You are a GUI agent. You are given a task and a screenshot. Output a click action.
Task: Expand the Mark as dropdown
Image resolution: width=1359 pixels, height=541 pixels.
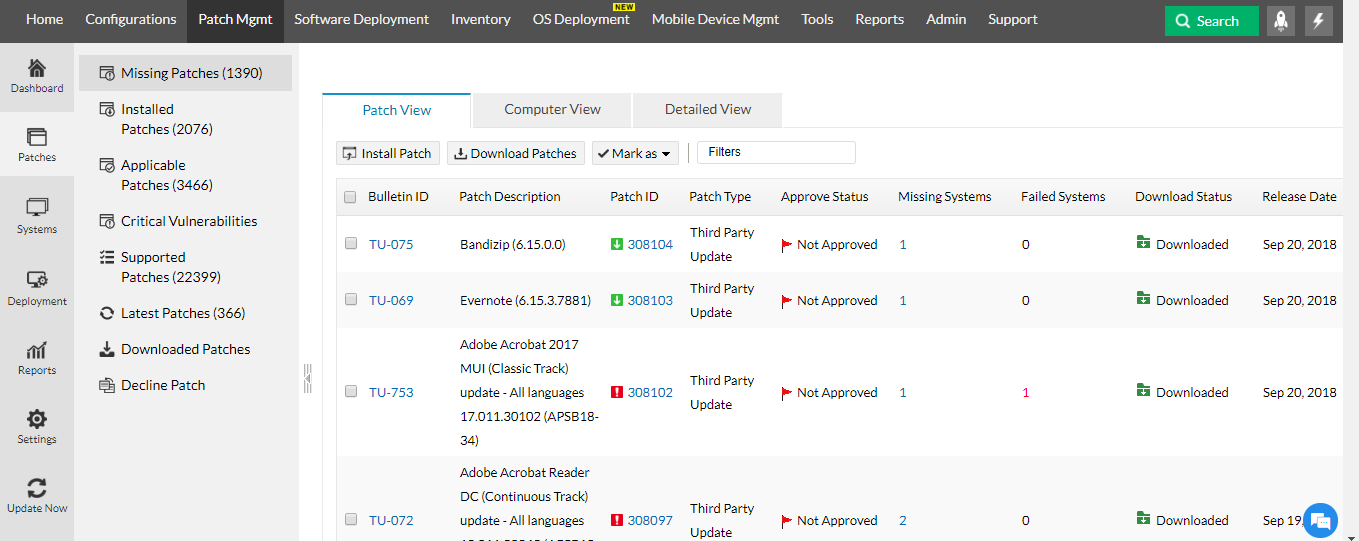pyautogui.click(x=635, y=153)
